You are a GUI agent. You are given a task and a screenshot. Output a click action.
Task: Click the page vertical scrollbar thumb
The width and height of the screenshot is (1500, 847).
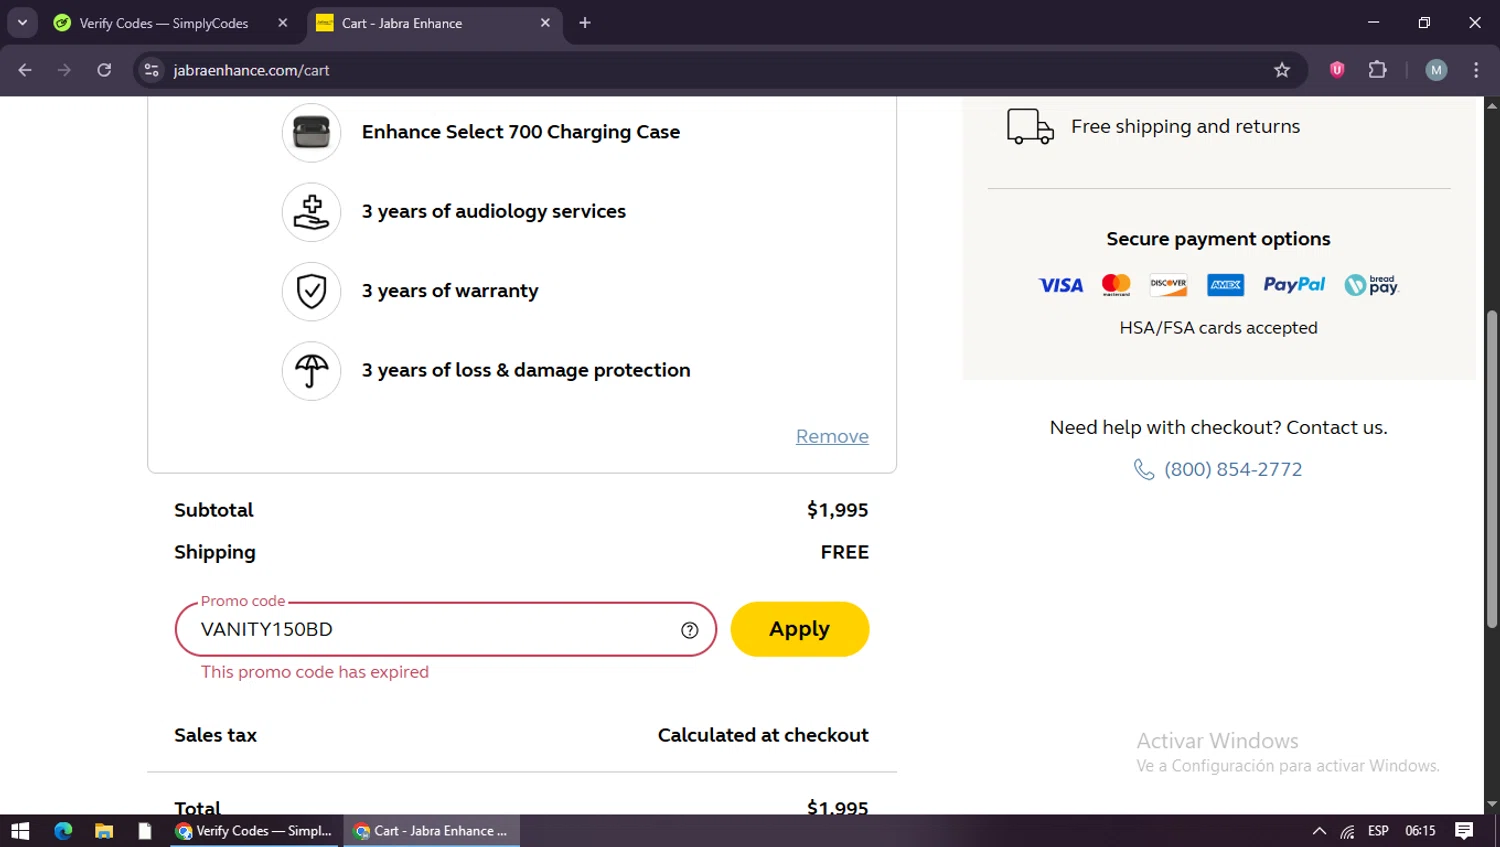coord(1492,469)
